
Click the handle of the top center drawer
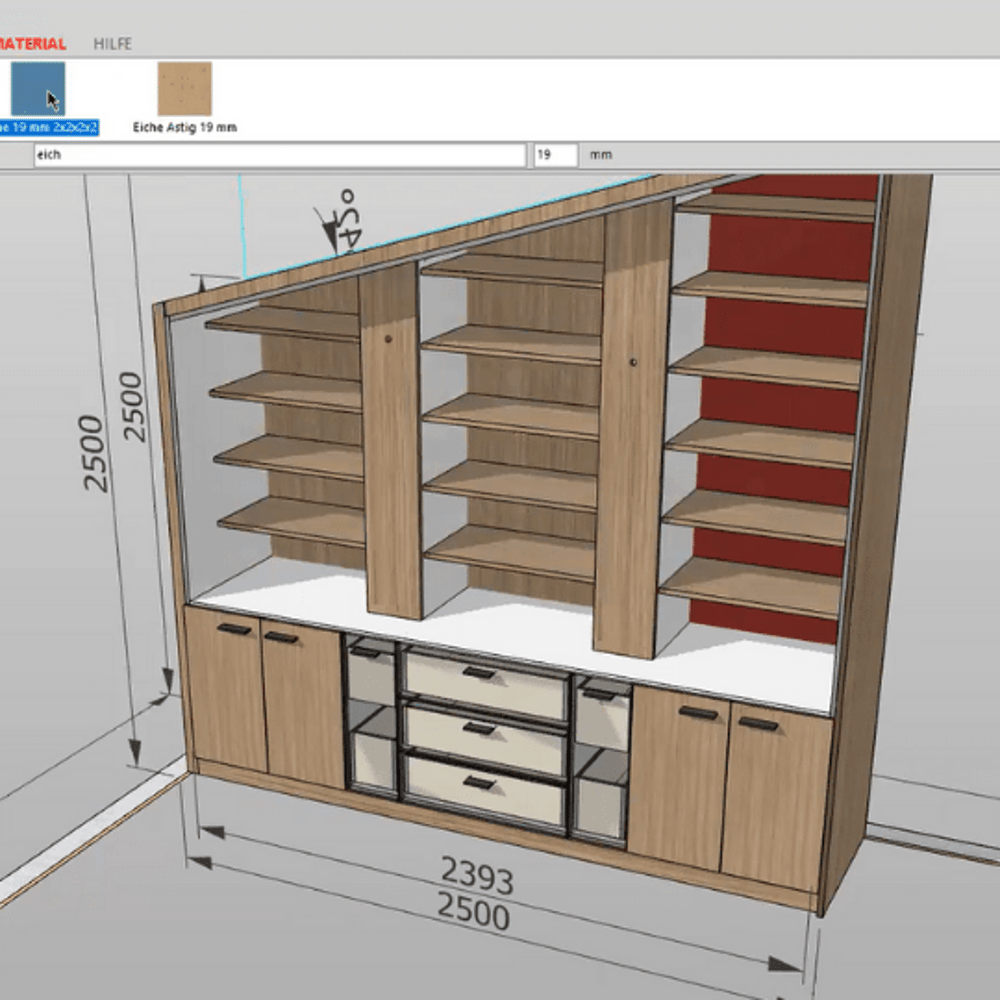tap(478, 672)
